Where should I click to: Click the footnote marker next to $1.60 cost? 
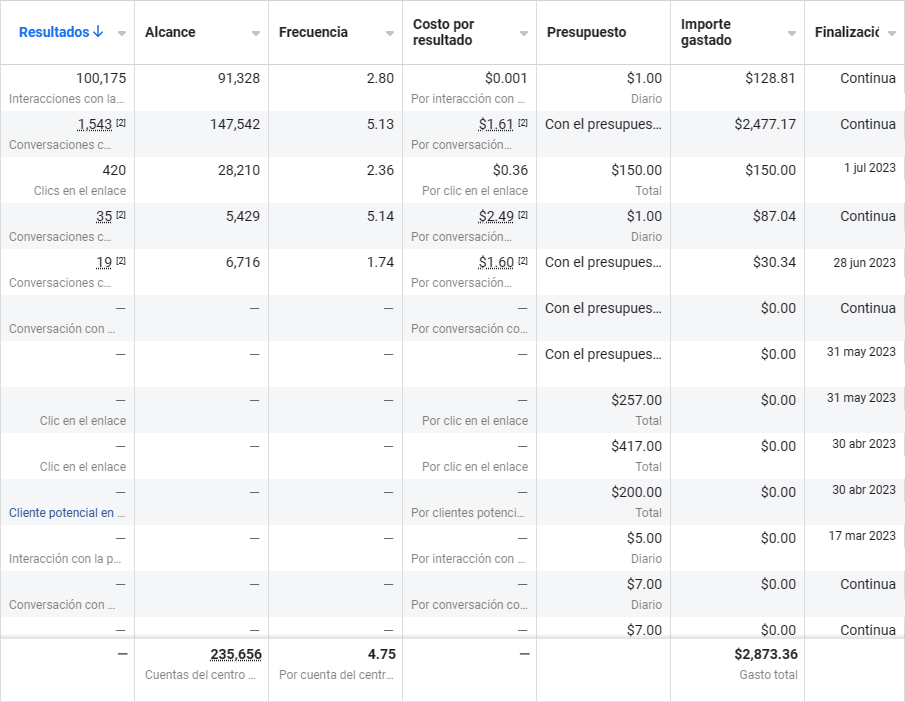(x=523, y=262)
